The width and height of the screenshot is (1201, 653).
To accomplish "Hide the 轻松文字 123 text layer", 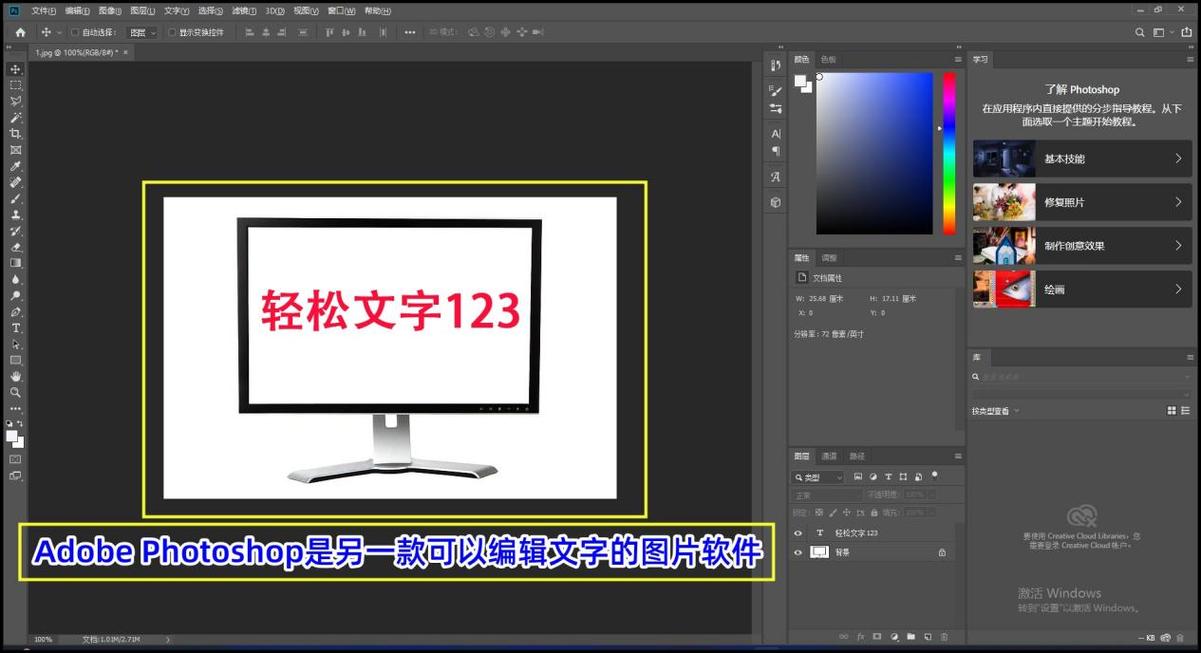I will tap(798, 533).
